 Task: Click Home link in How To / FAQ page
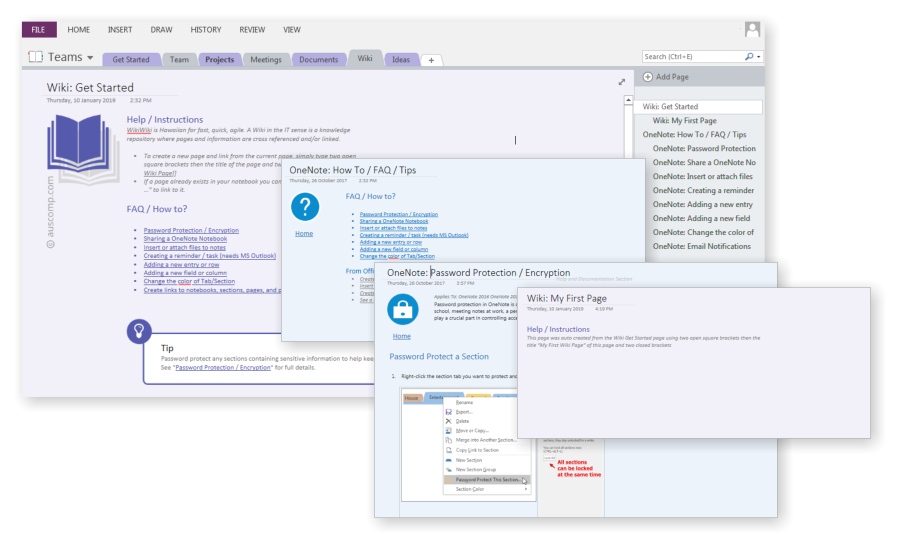pyautogui.click(x=304, y=234)
